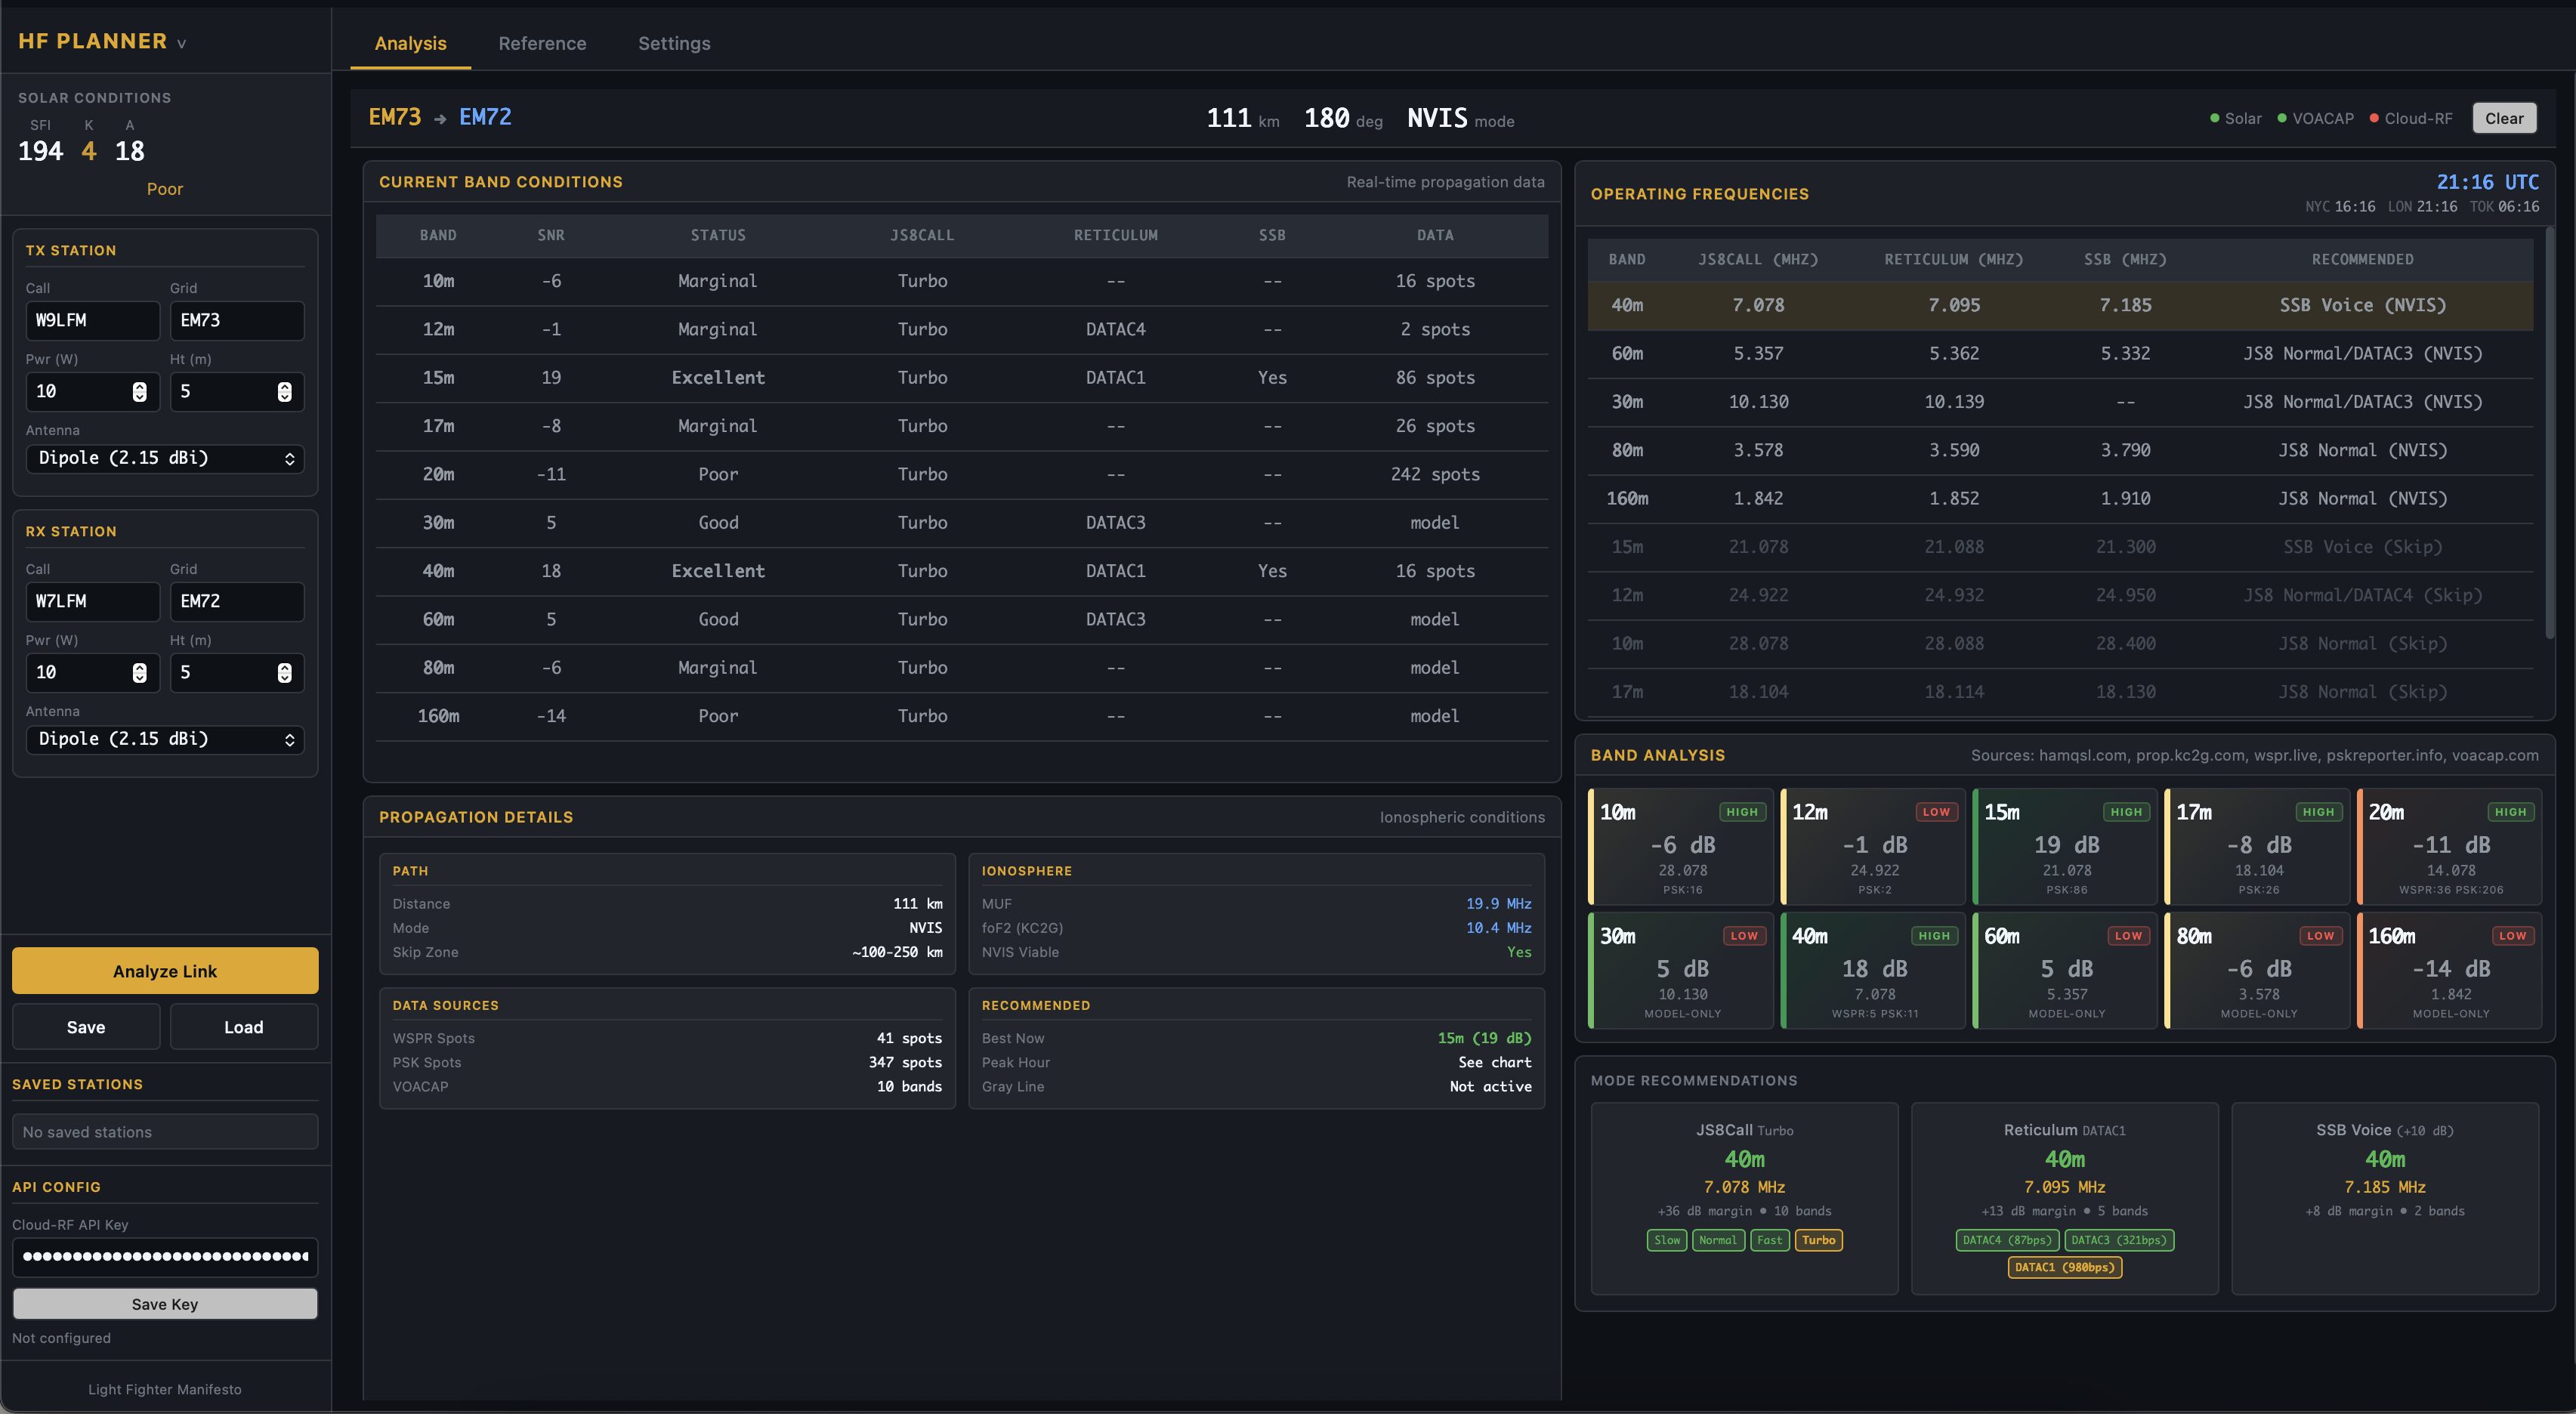This screenshot has width=2576, height=1414.
Task: Select the Turbo JS8Call speed tag
Action: click(x=1818, y=1240)
